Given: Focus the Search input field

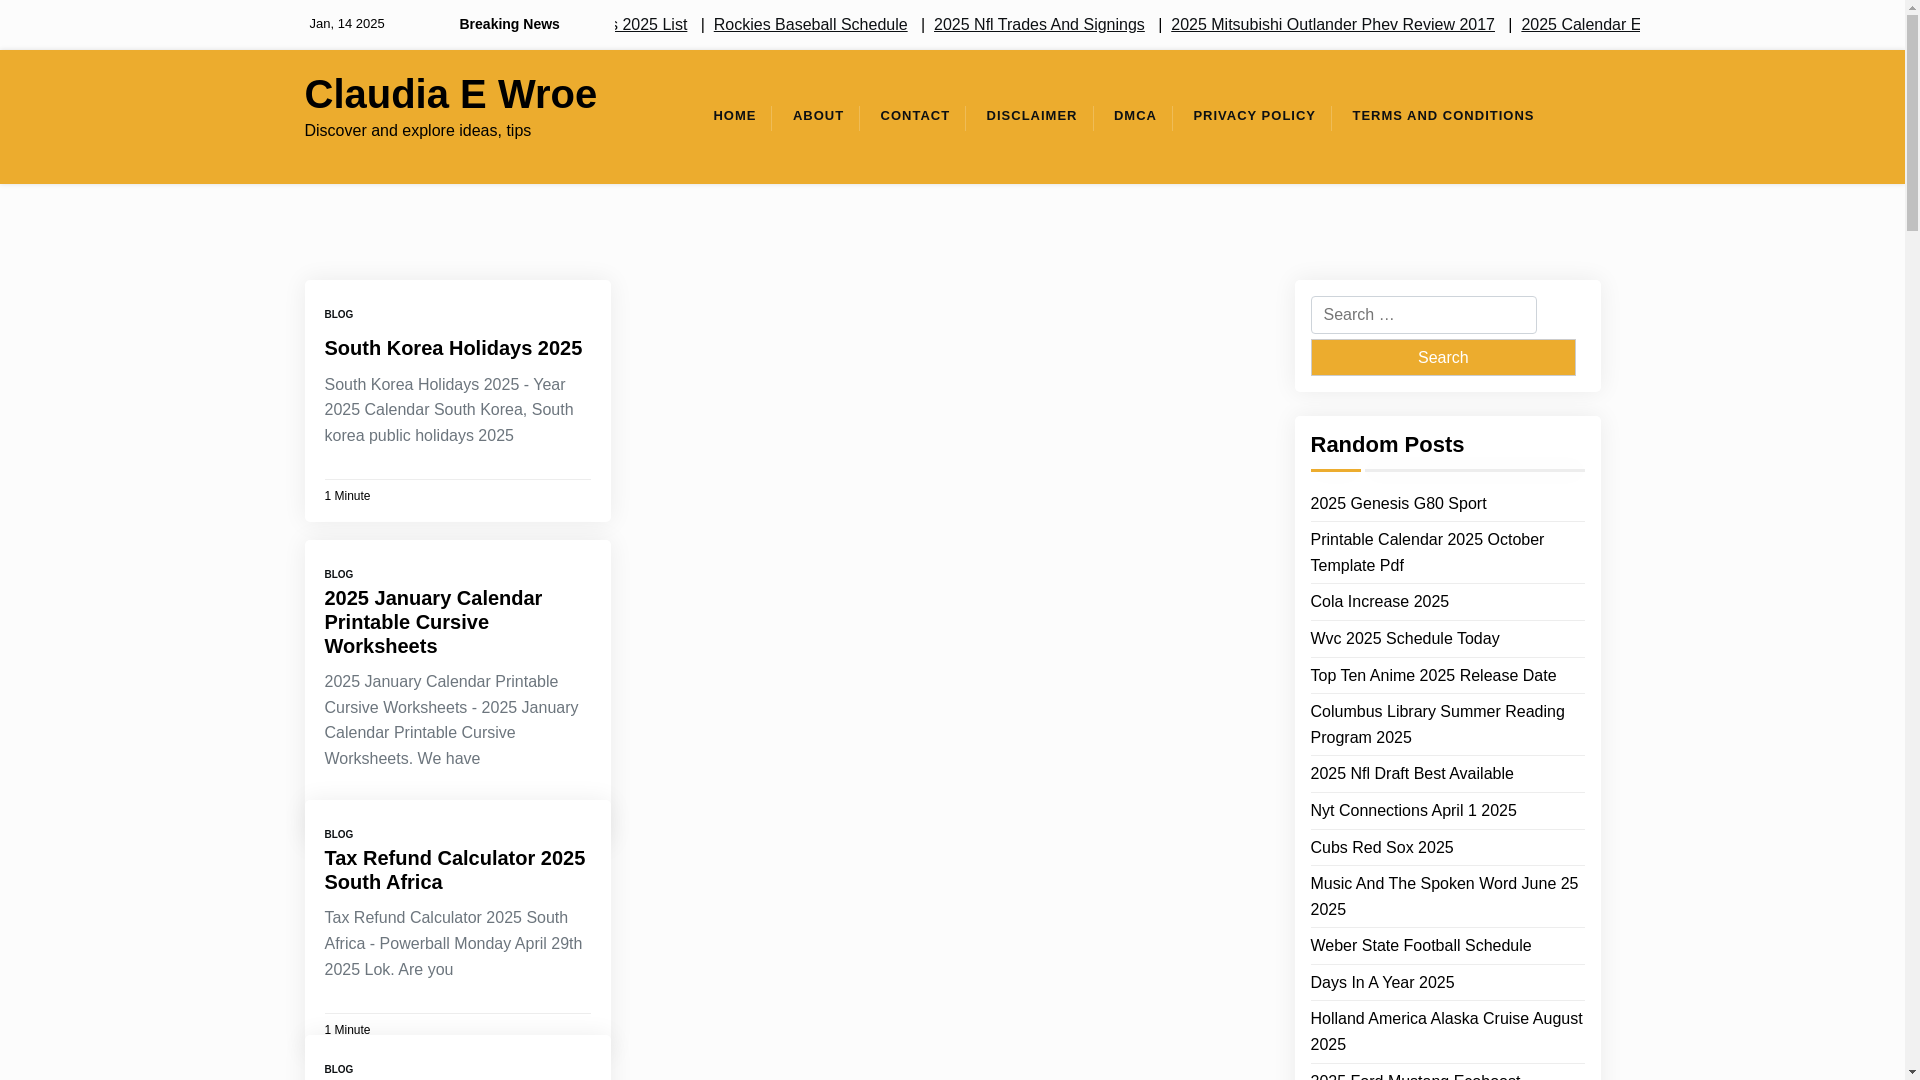Looking at the screenshot, I should [1423, 315].
